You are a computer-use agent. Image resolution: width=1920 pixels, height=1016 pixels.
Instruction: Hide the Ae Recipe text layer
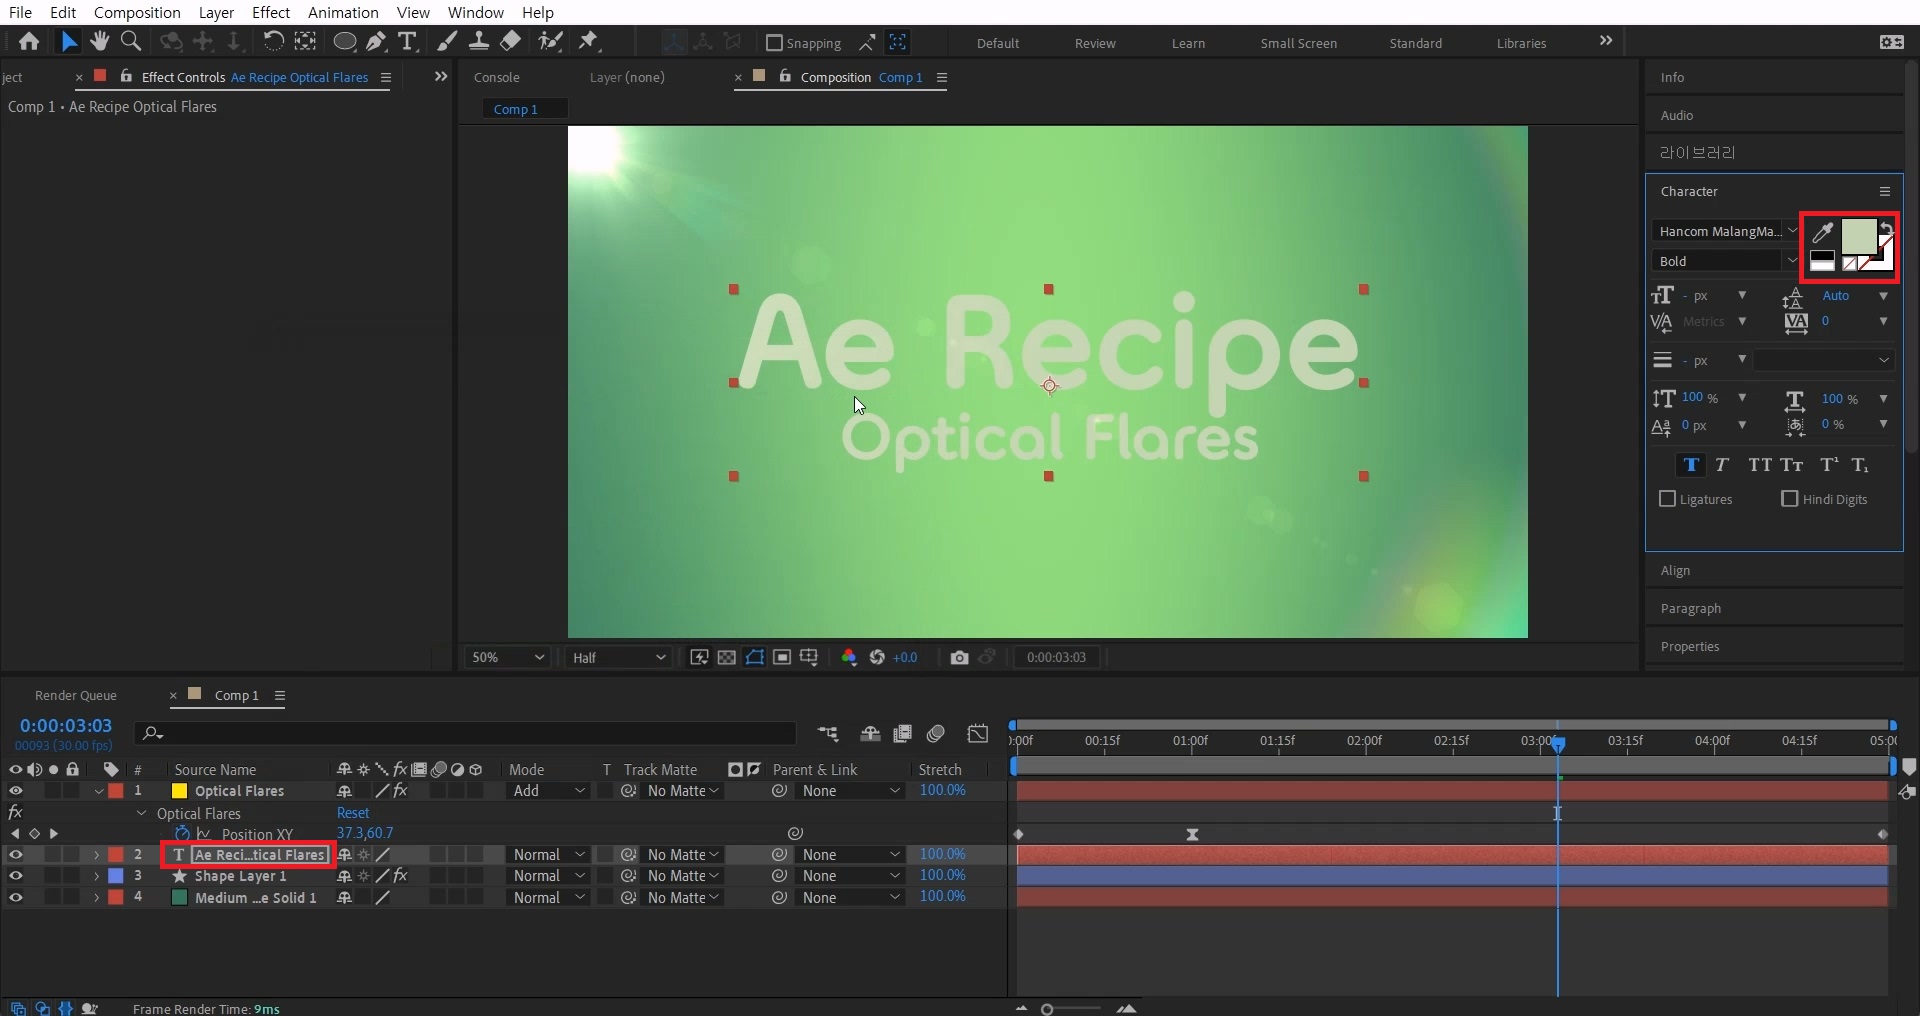pyautogui.click(x=15, y=855)
